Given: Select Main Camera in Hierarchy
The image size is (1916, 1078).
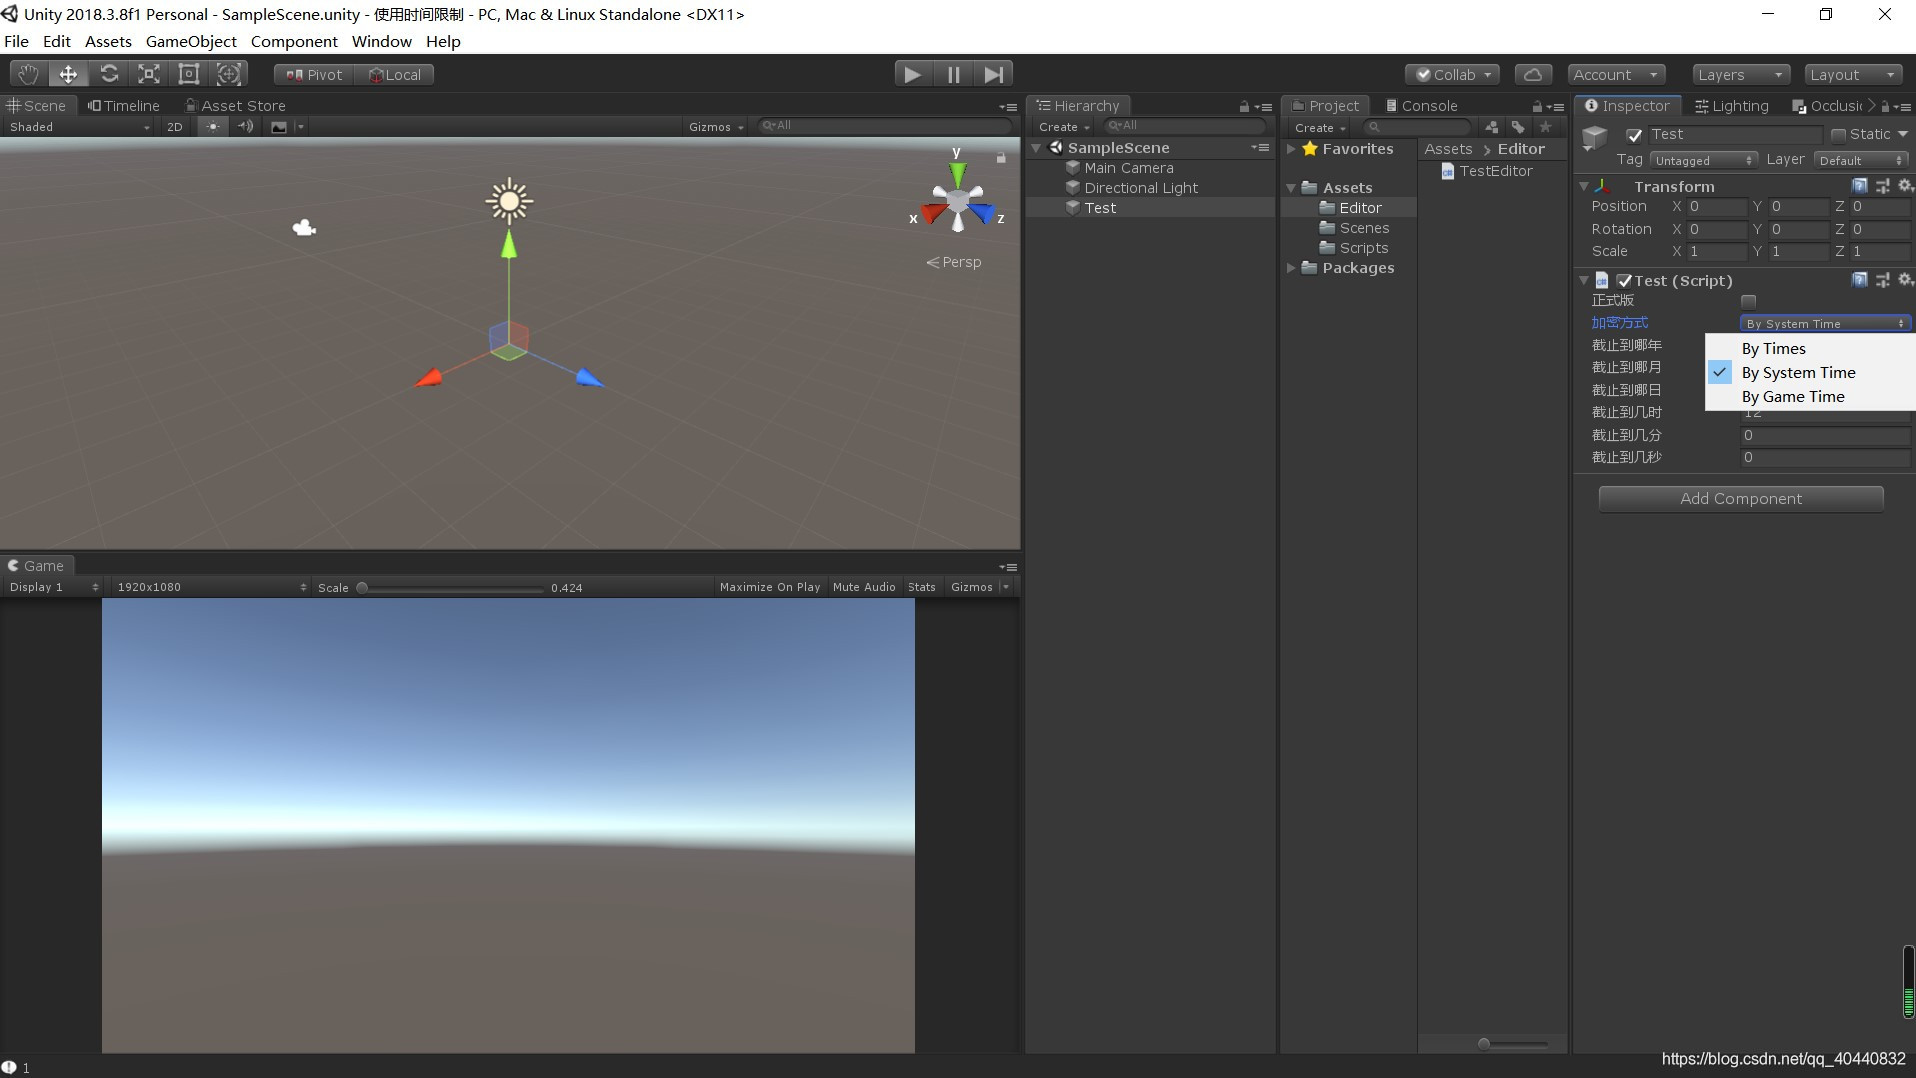Looking at the screenshot, I should pyautogui.click(x=1128, y=168).
